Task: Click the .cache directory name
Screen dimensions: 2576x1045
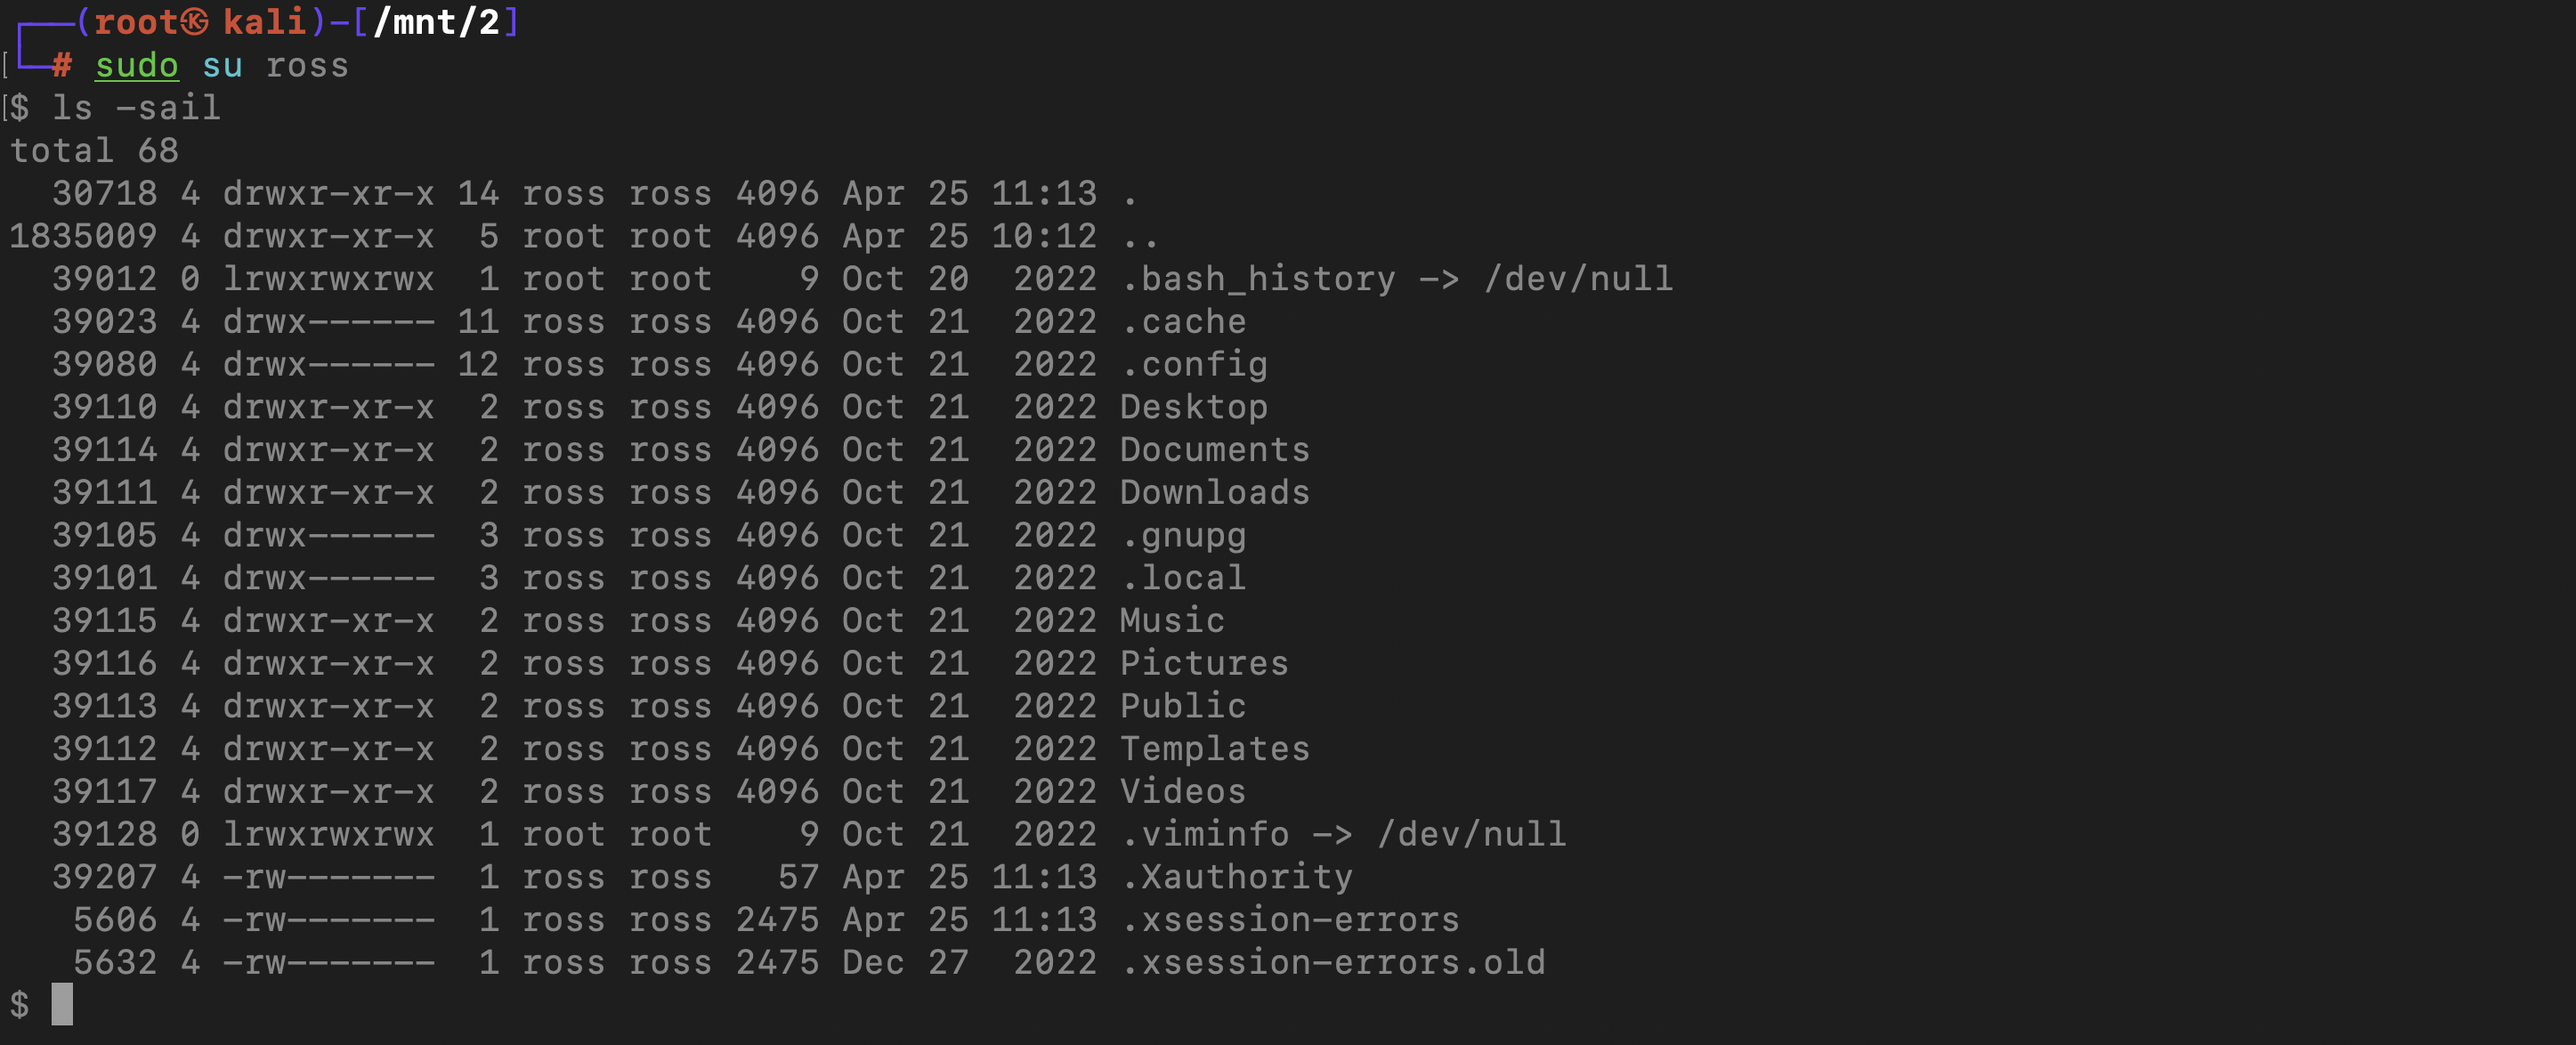Action: pos(1183,322)
